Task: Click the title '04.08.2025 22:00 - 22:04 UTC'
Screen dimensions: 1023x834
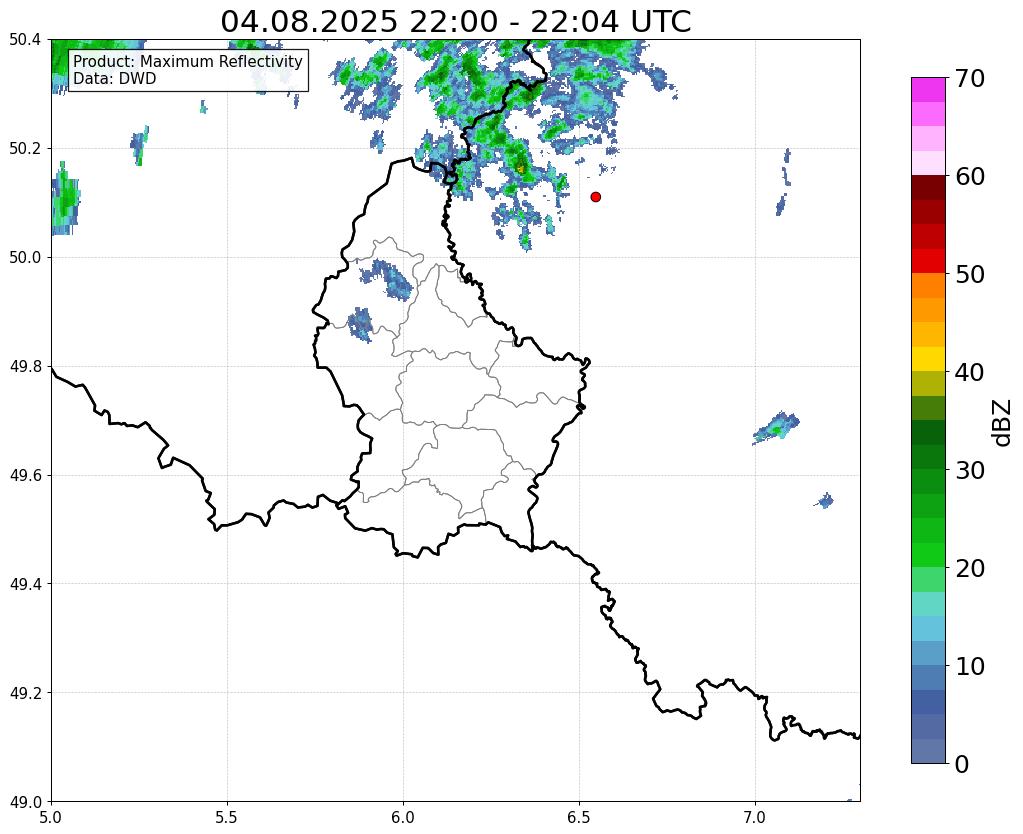Action: pyautogui.click(x=455, y=21)
